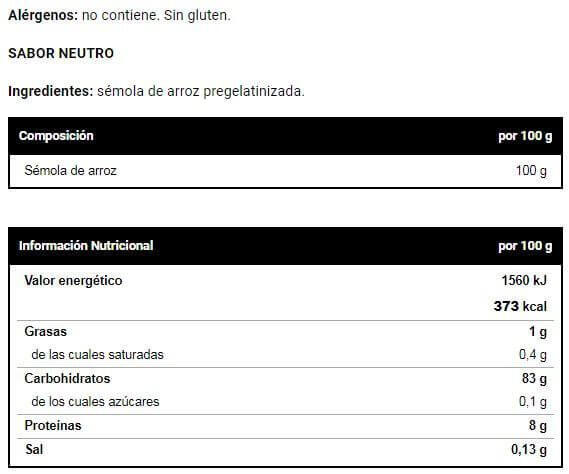The width and height of the screenshot is (569, 474).
Task: Click the 'Composición' table header
Action: click(56, 136)
